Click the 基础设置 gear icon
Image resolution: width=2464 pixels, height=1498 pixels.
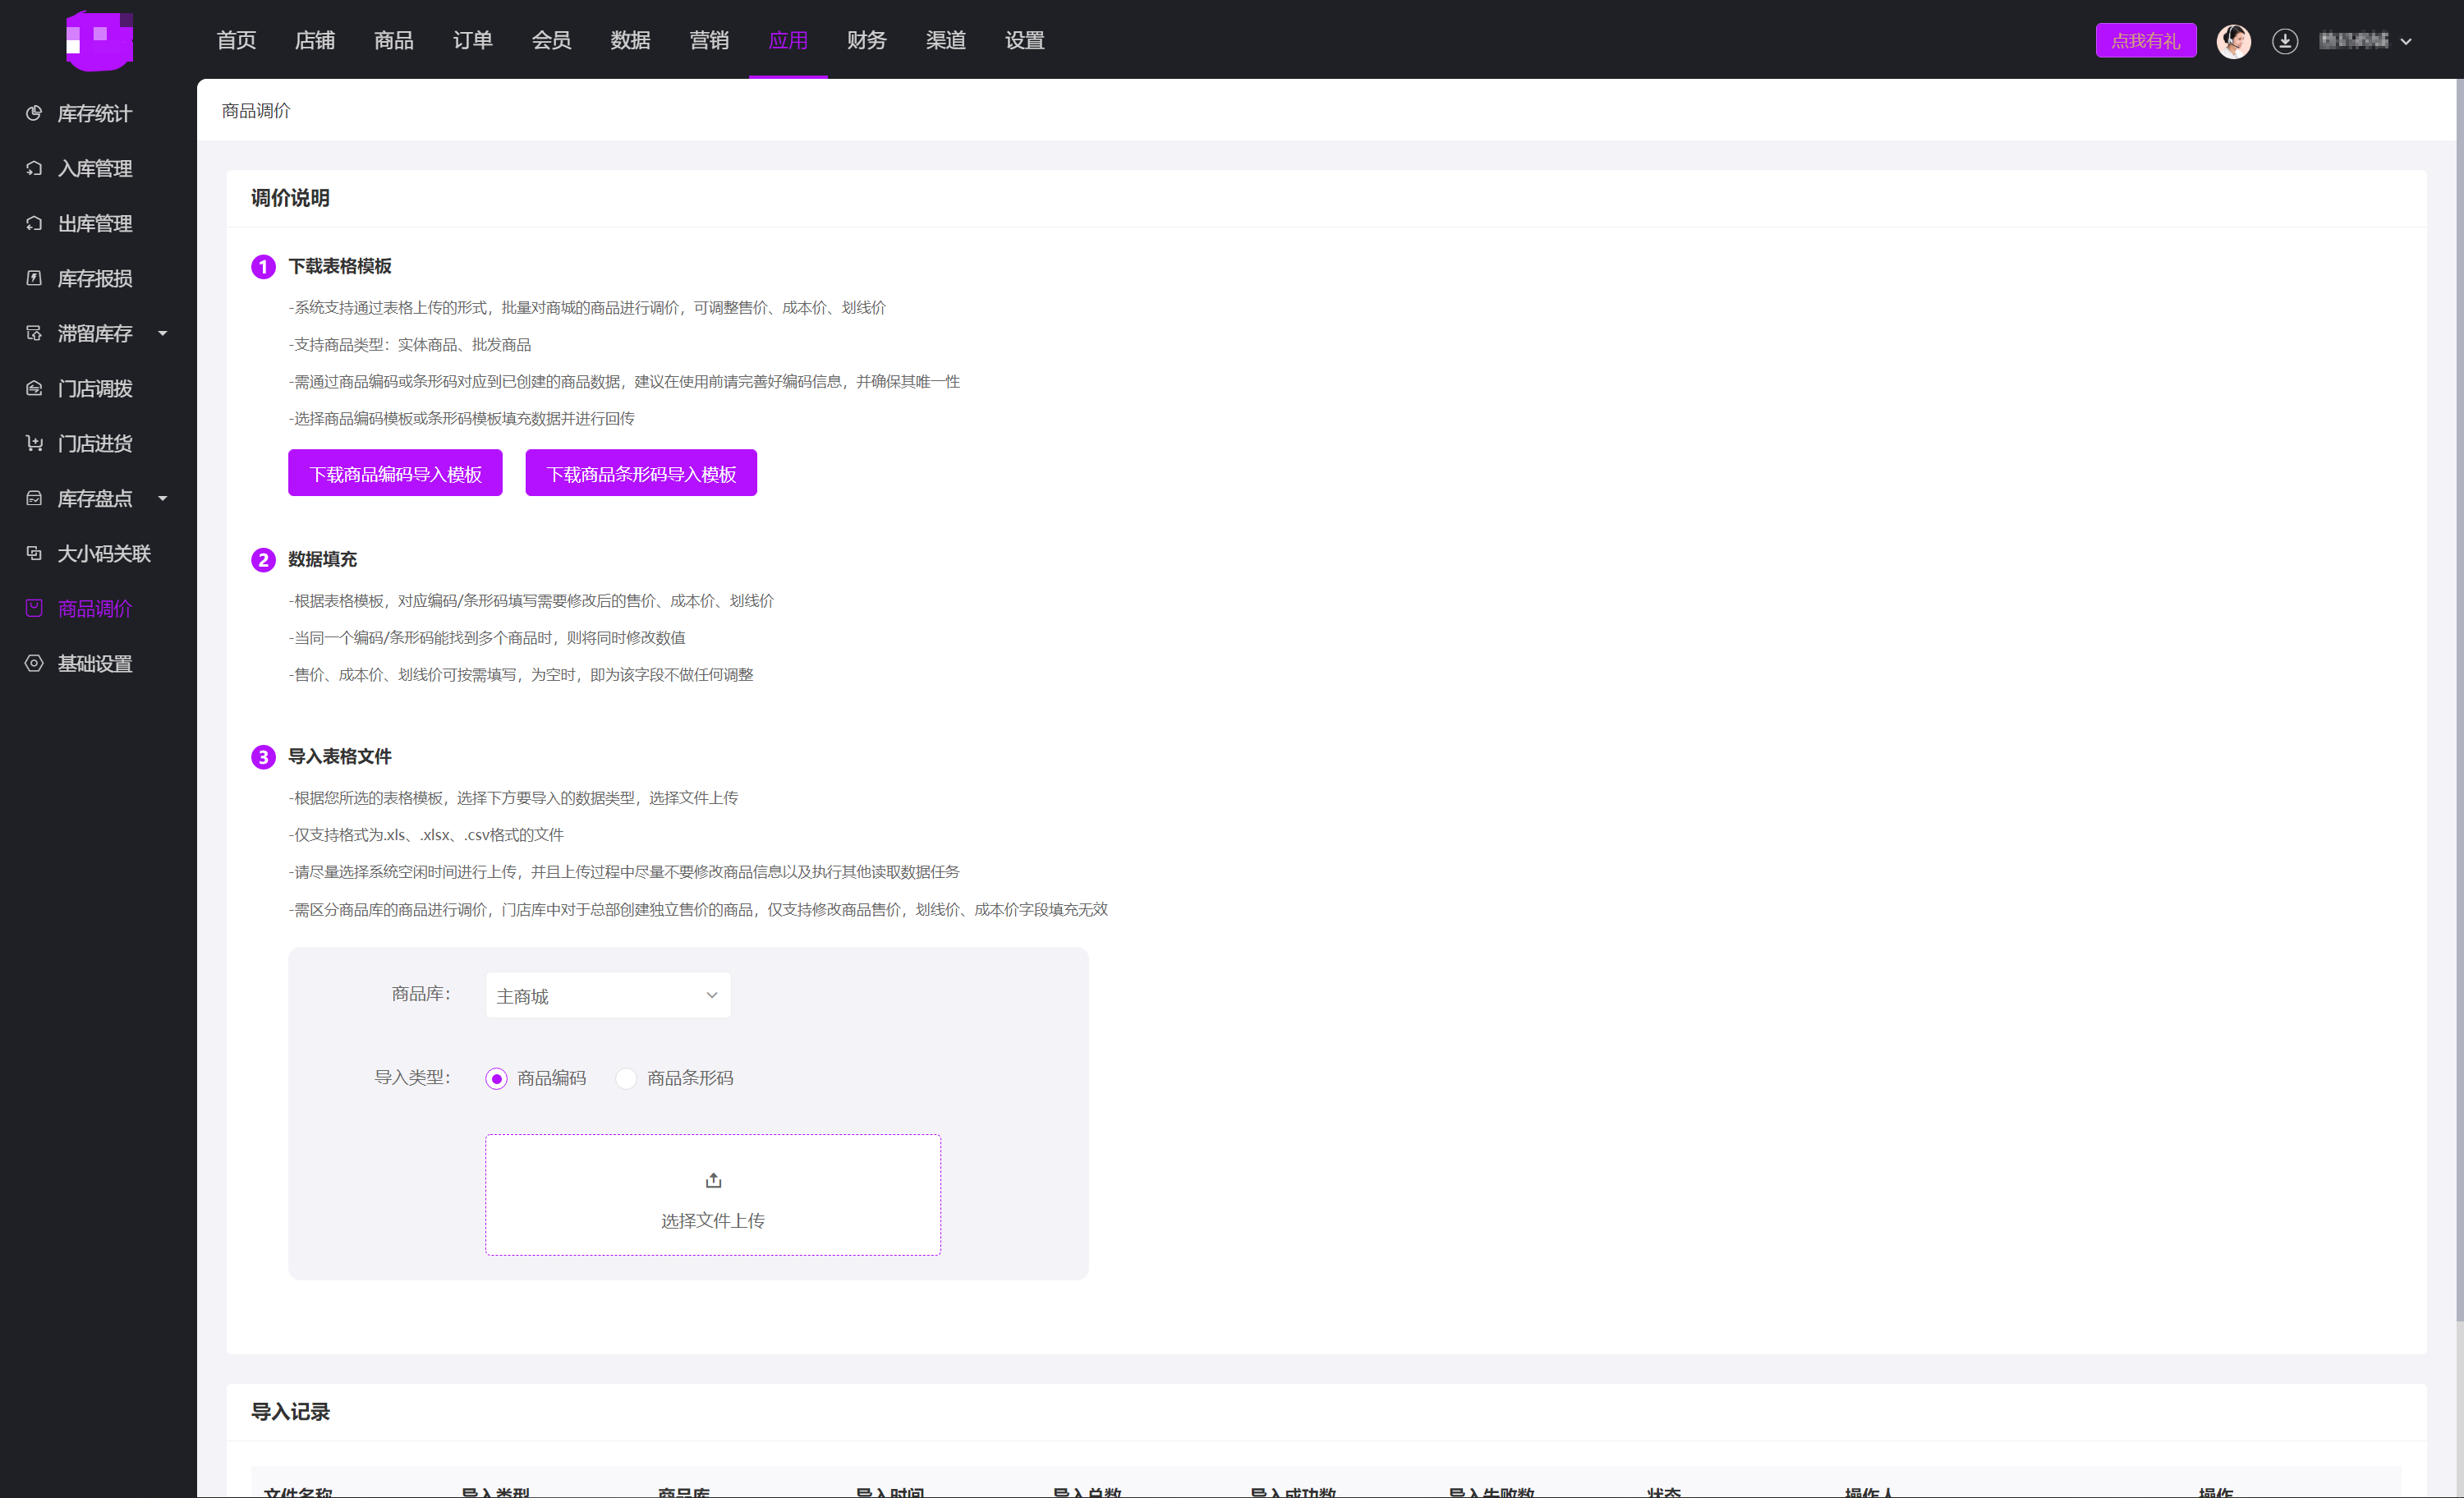(34, 663)
